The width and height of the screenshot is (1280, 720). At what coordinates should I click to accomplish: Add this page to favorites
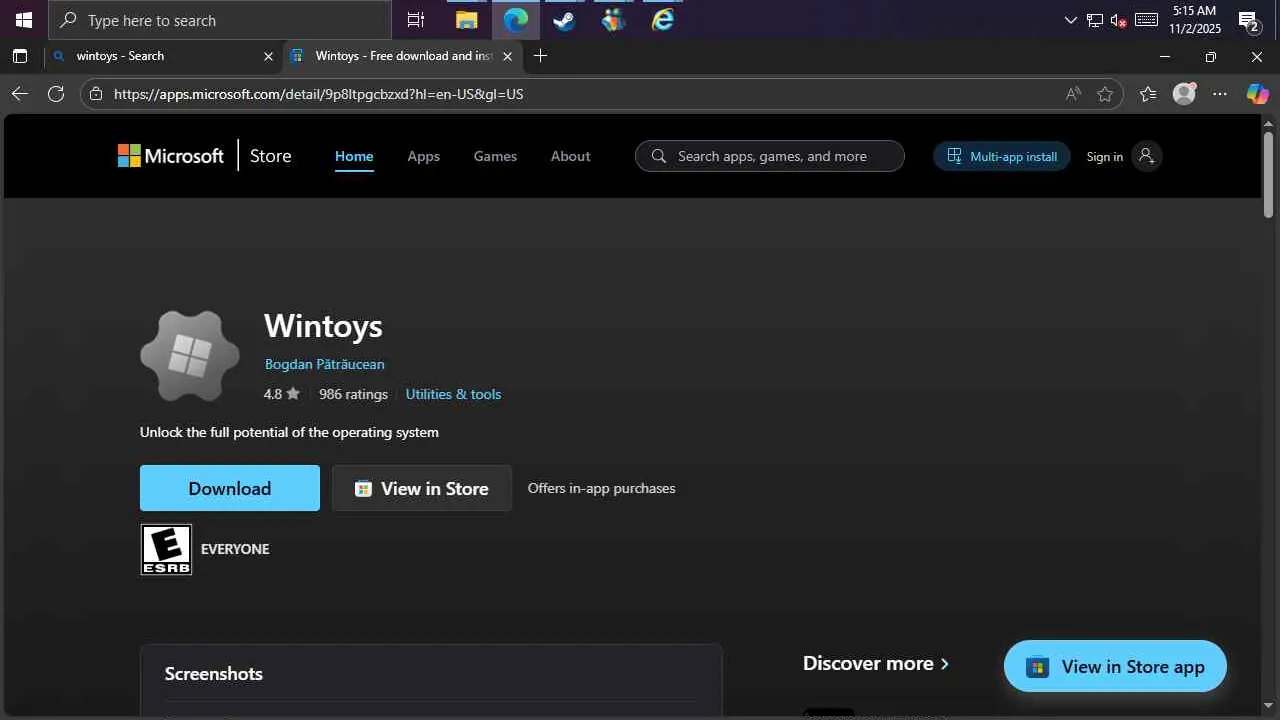coord(1105,94)
